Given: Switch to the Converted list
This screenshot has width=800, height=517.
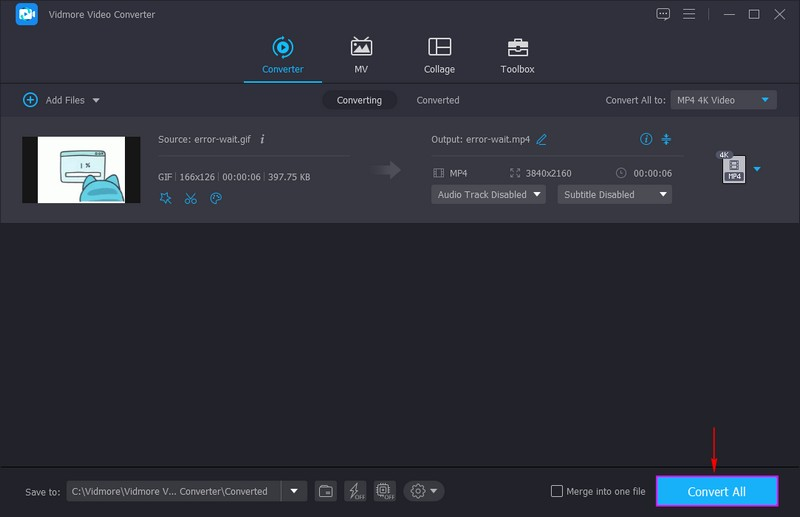Looking at the screenshot, I should point(438,100).
